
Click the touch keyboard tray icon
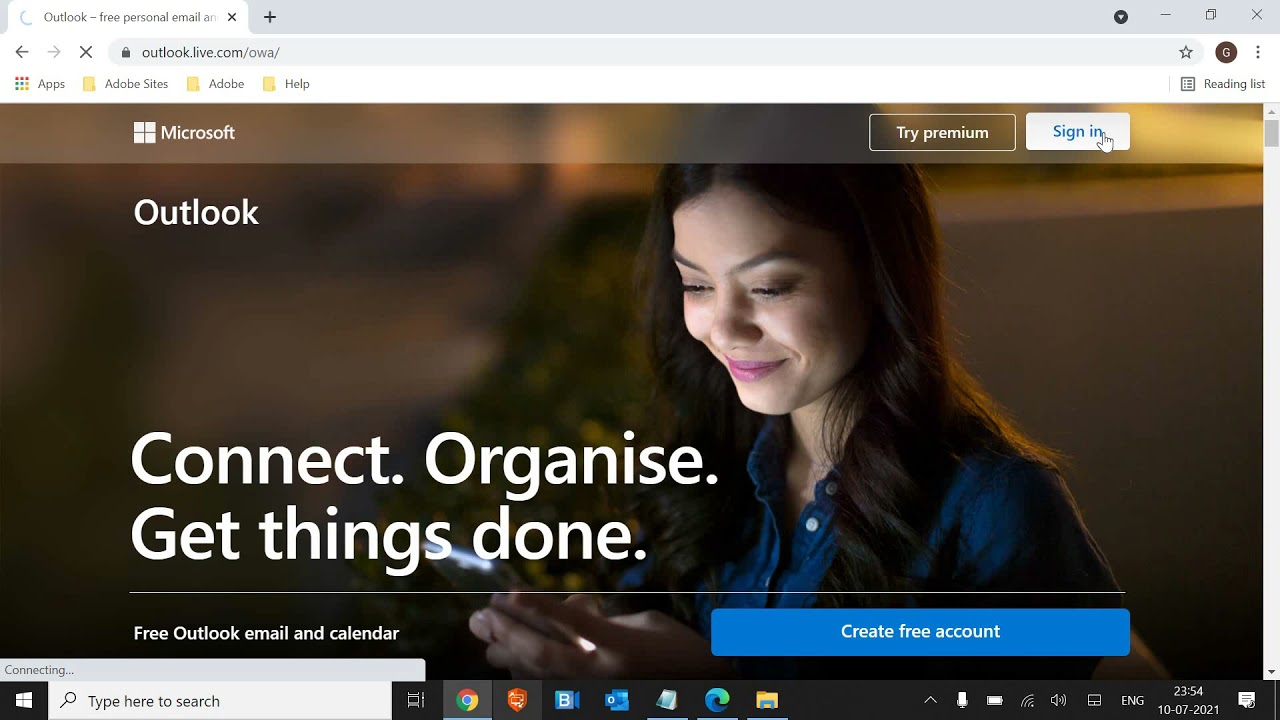click(1094, 700)
